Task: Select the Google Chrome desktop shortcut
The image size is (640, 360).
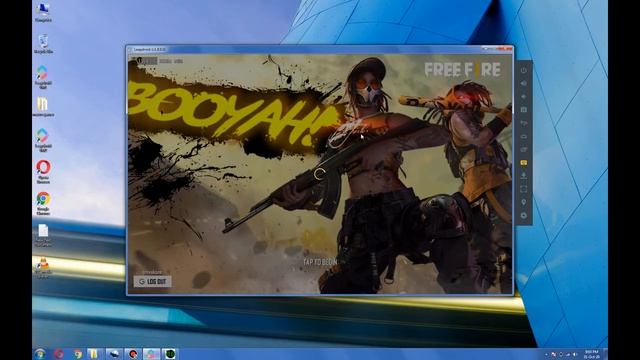Action: 43,203
